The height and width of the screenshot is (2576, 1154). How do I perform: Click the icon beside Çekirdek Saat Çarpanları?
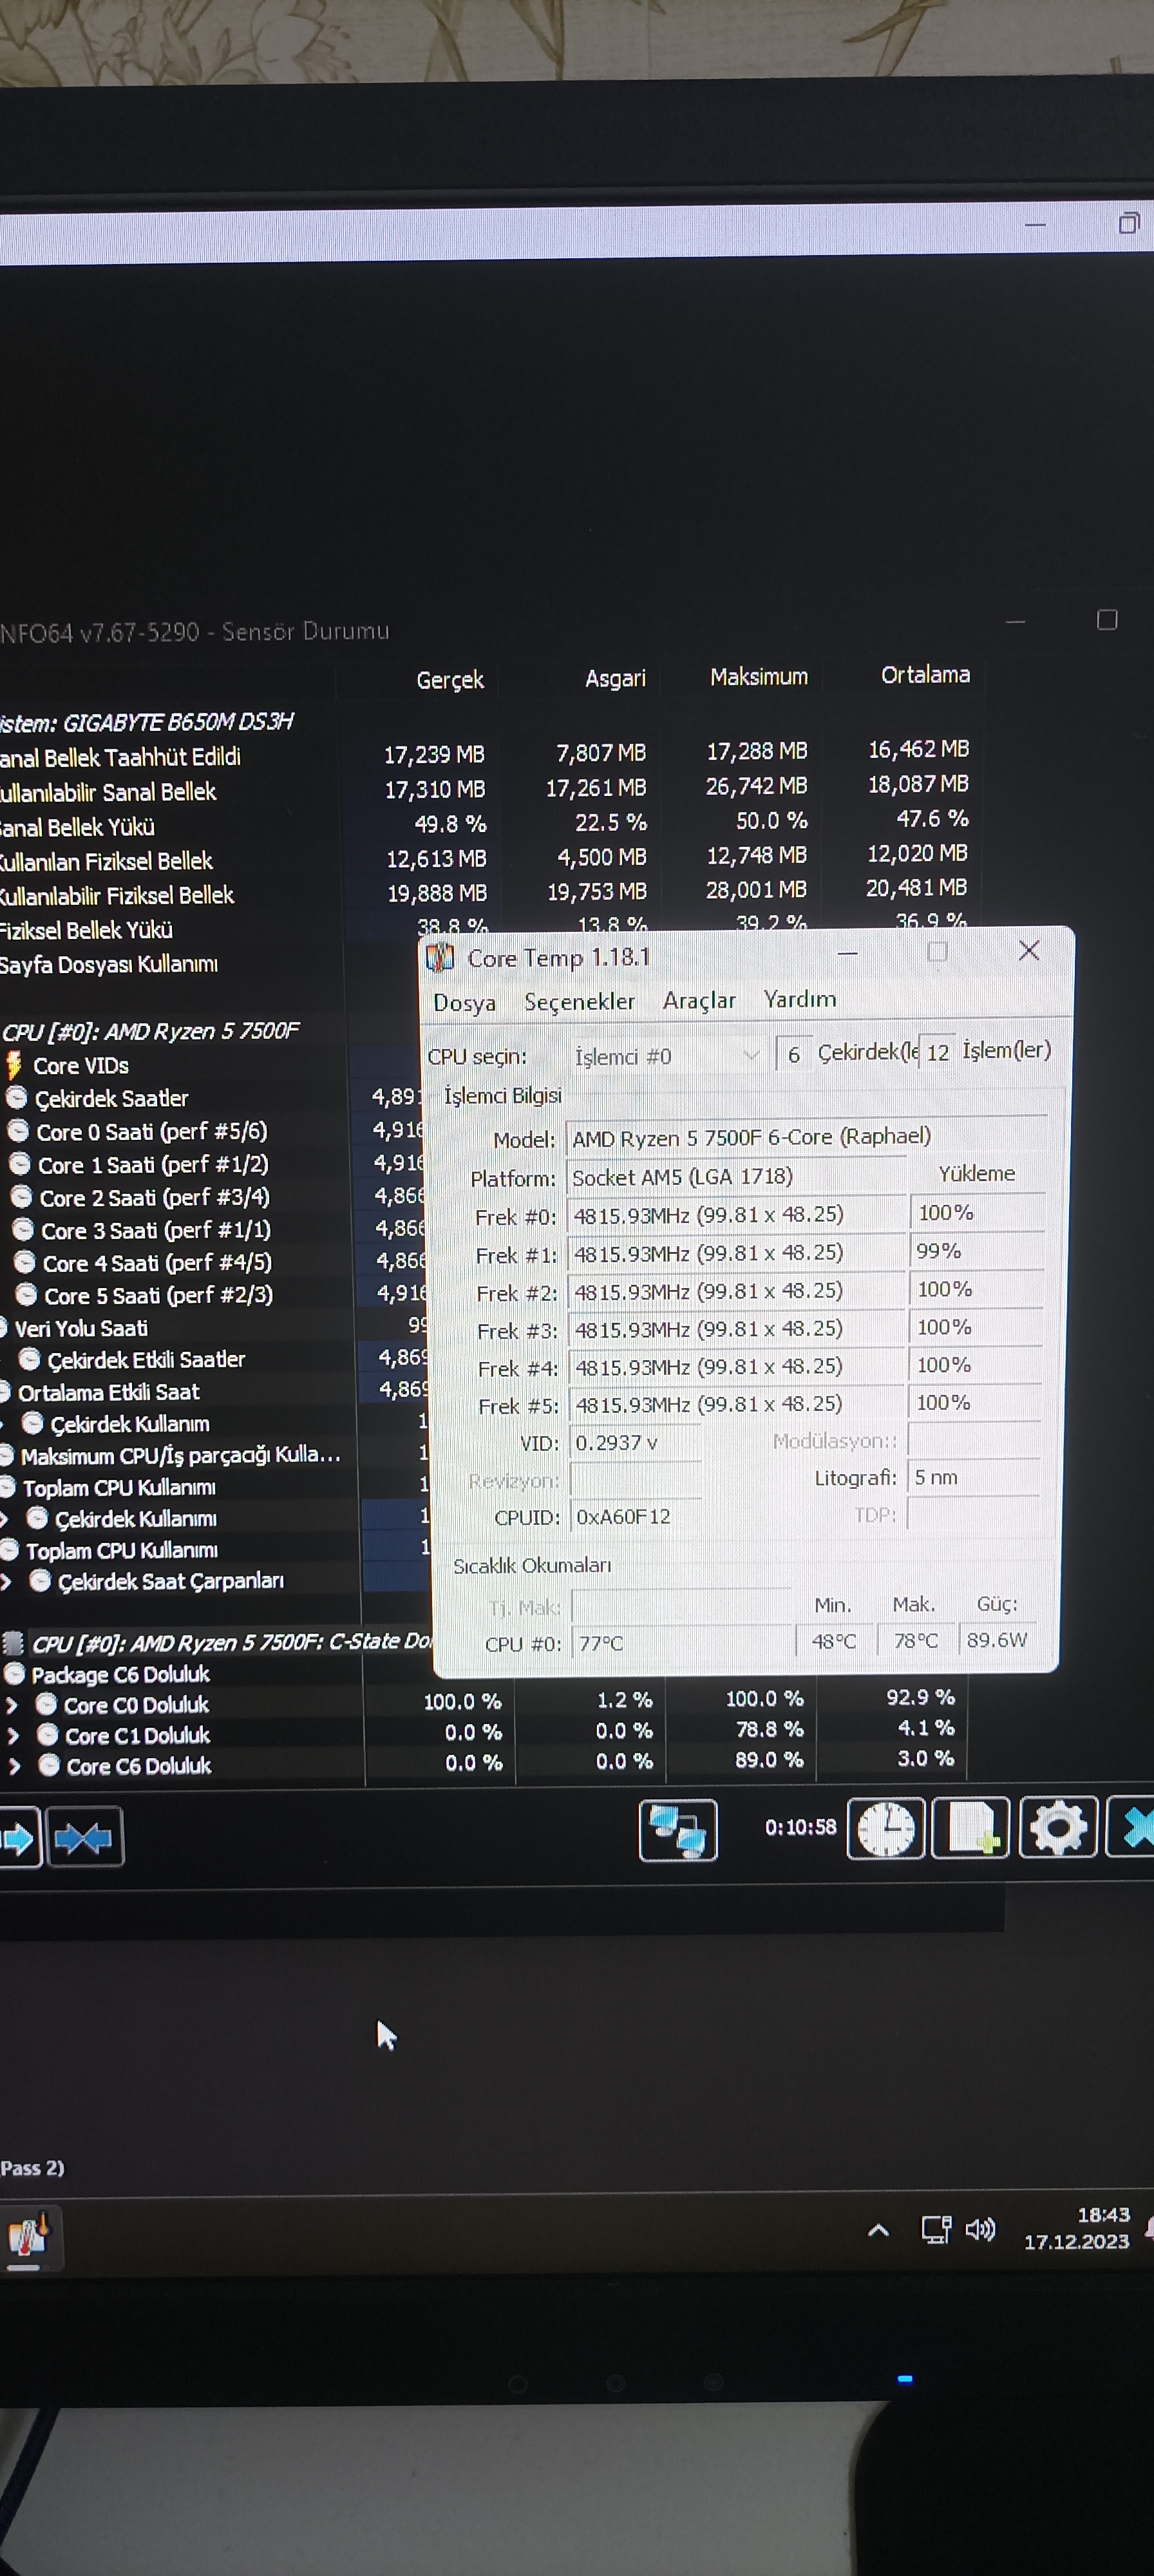(x=41, y=1580)
